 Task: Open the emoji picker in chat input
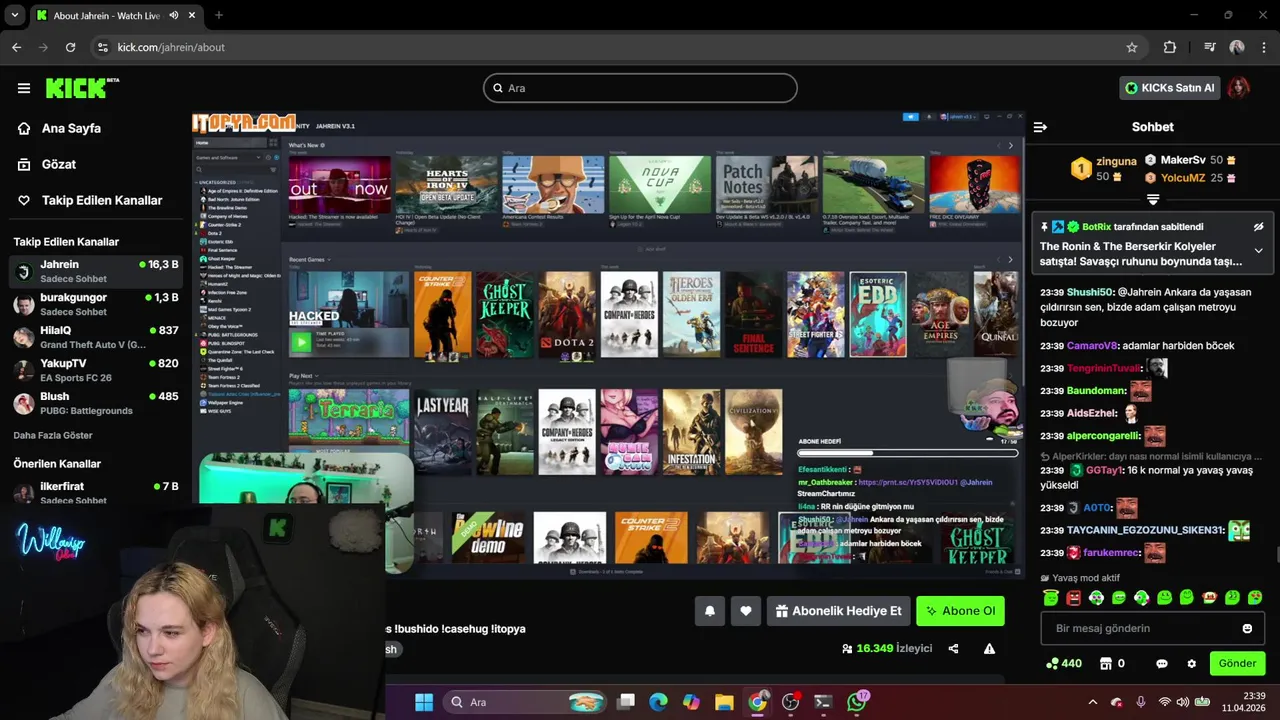coord(1247,628)
